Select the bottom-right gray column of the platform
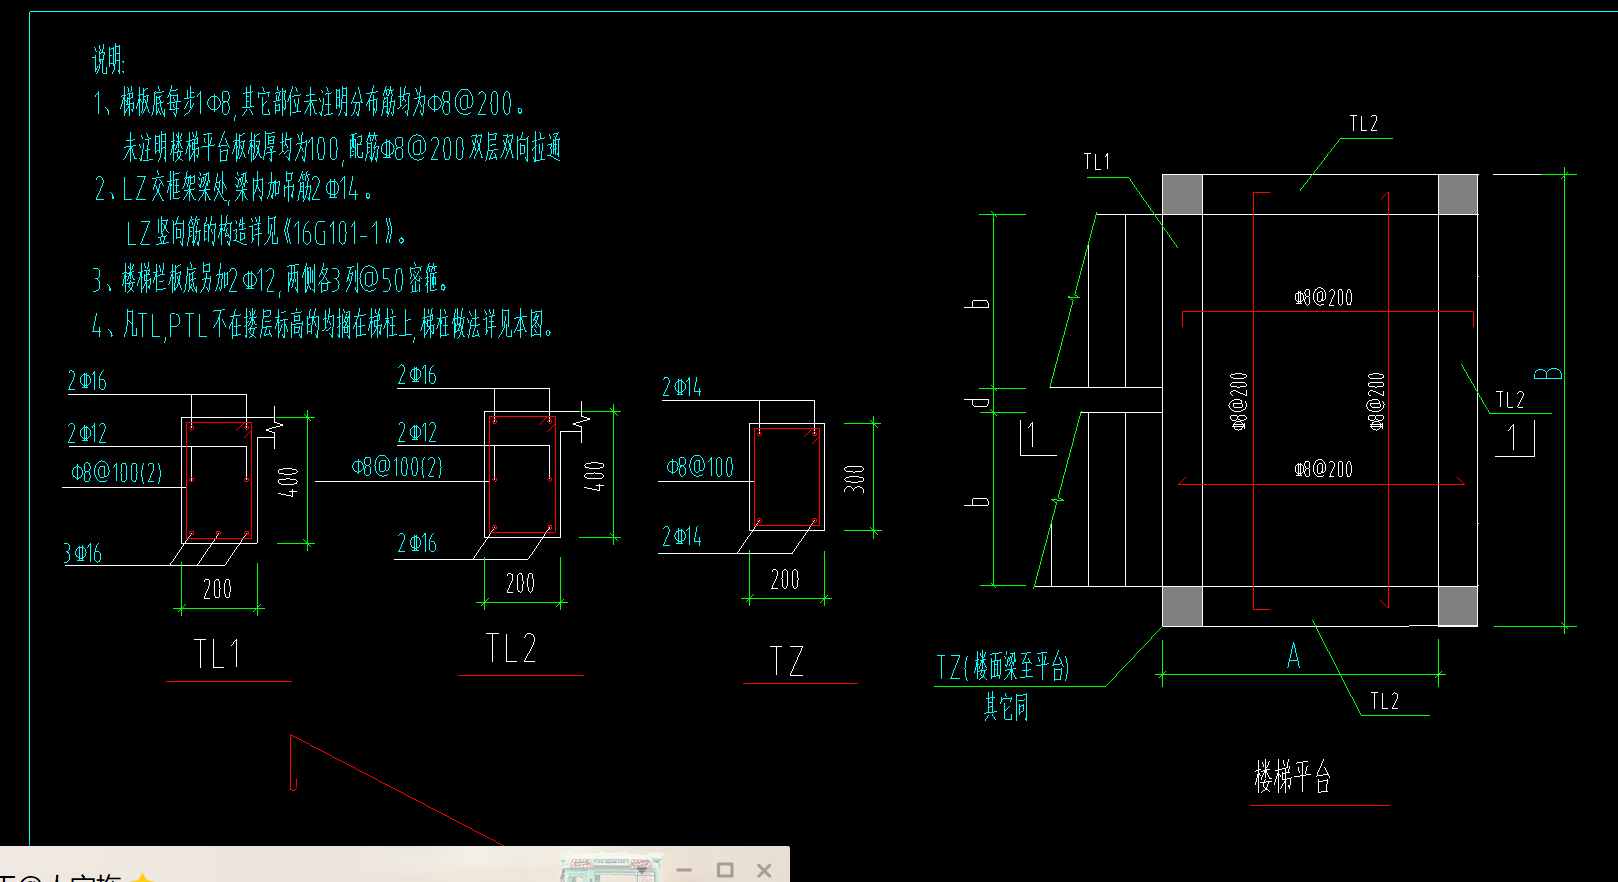1618x882 pixels. pyautogui.click(x=1458, y=606)
